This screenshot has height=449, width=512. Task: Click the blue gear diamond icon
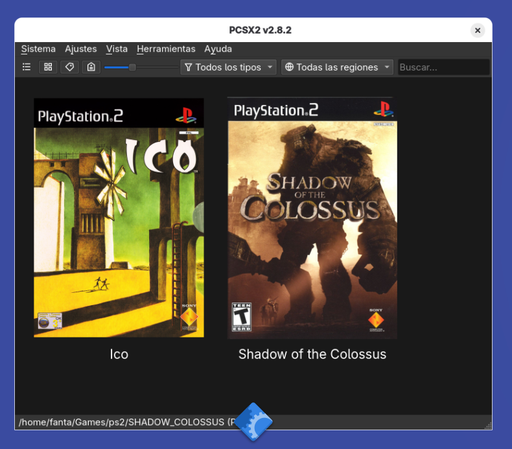(x=254, y=422)
